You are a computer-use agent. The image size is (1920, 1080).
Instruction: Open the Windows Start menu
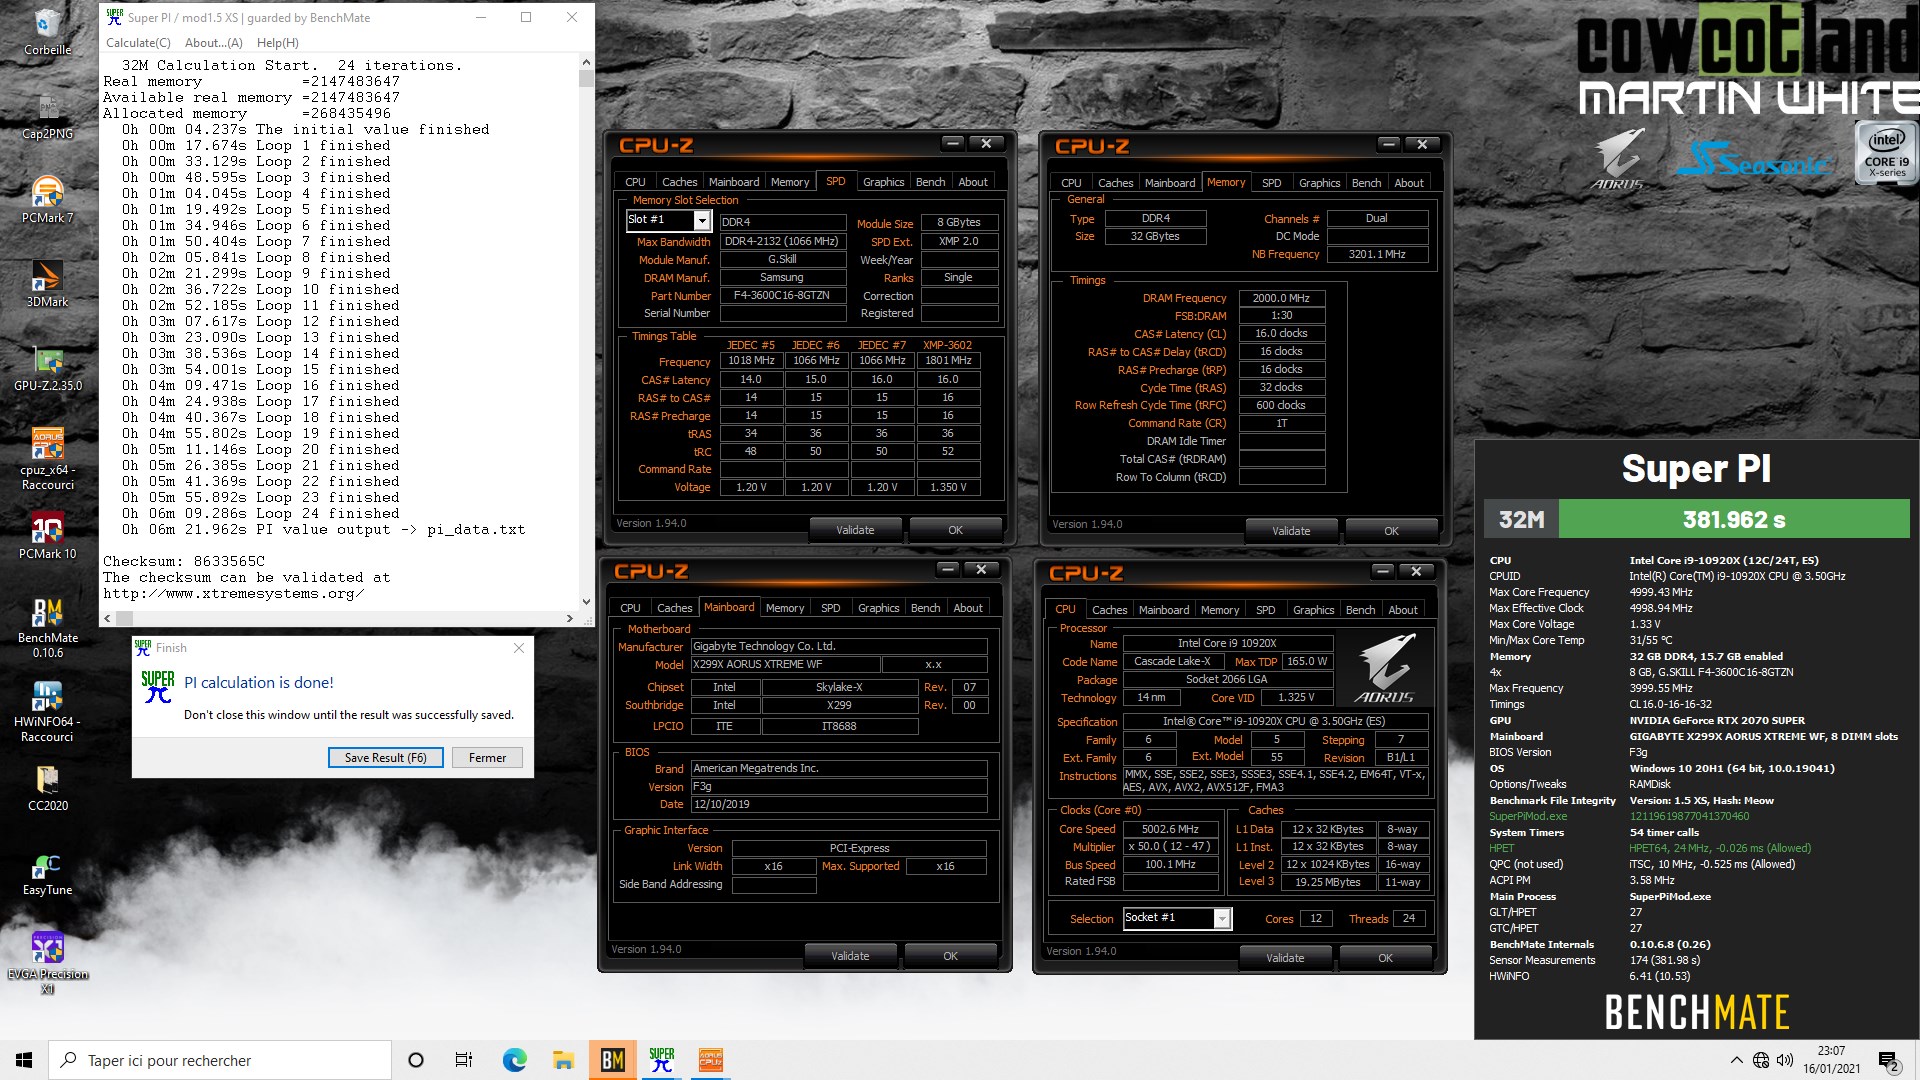pos(24,1060)
